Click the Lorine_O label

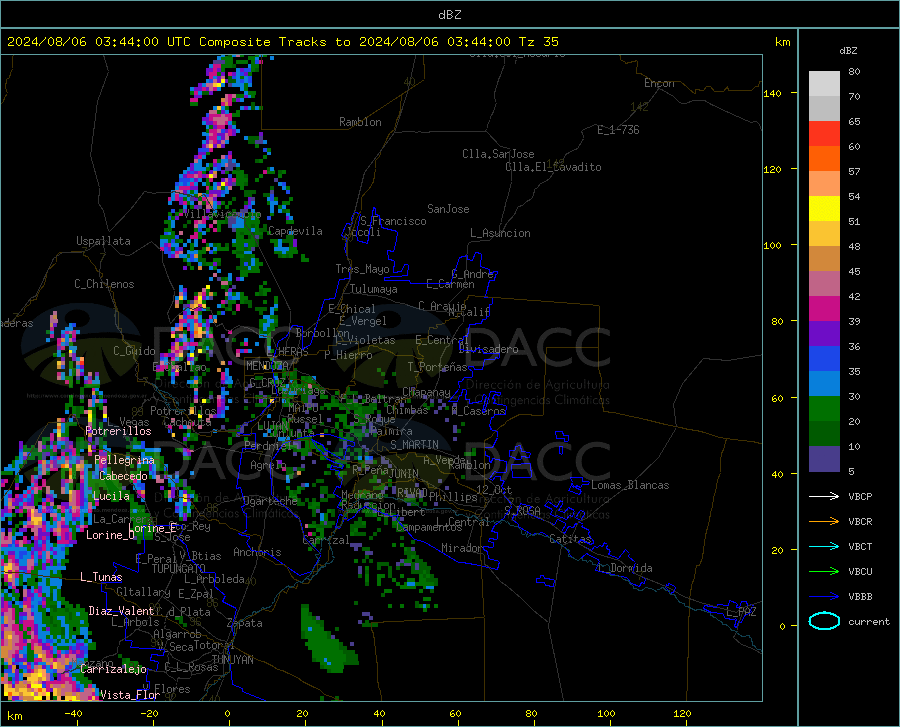tap(111, 535)
